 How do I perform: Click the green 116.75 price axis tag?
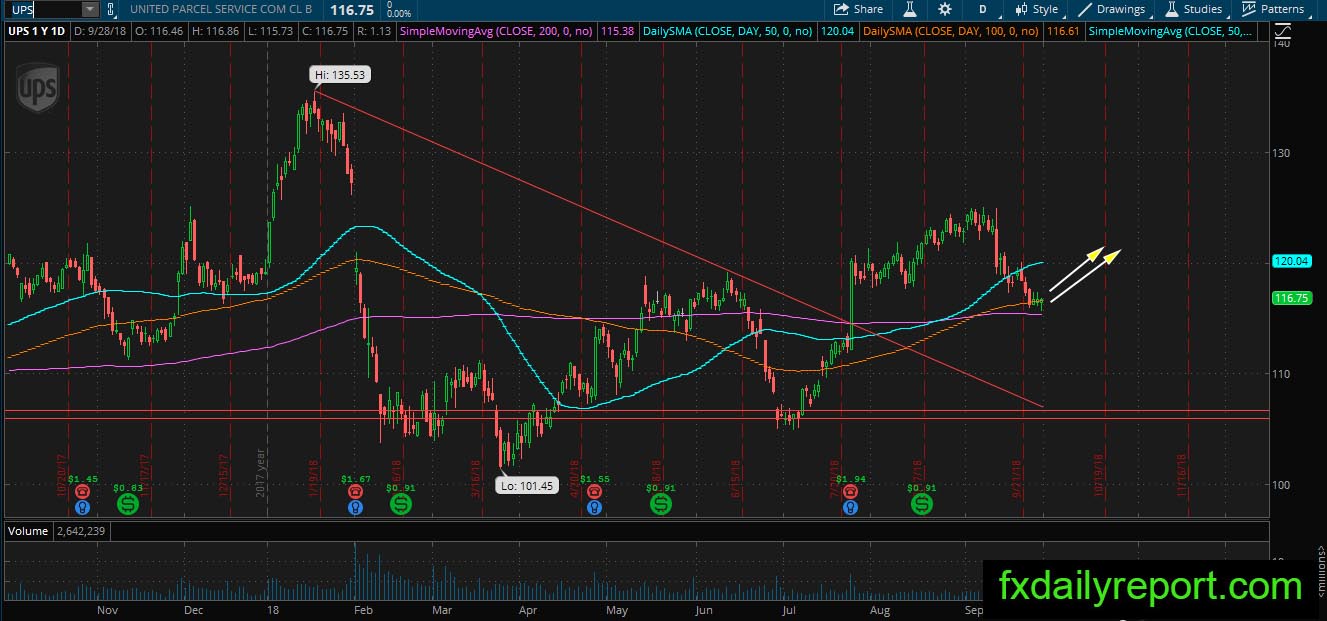coord(1291,298)
